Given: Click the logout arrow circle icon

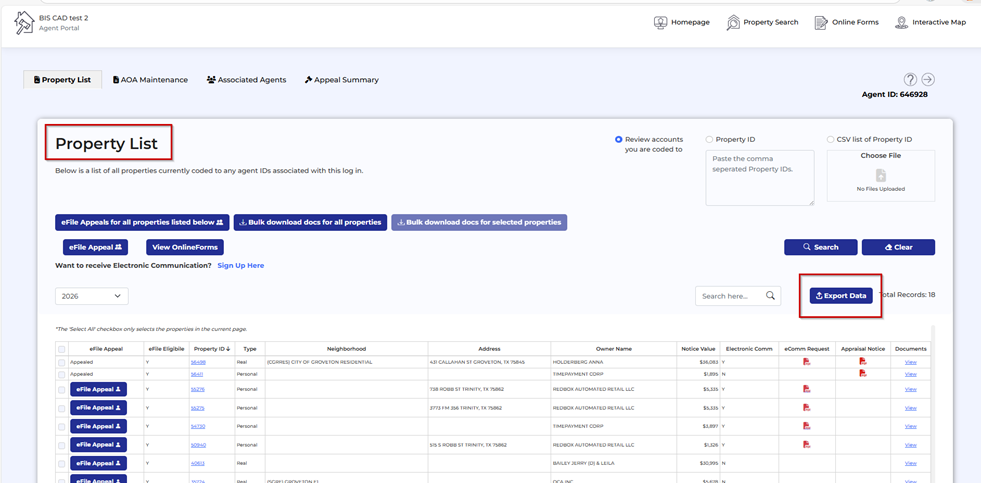Looking at the screenshot, I should [928, 80].
